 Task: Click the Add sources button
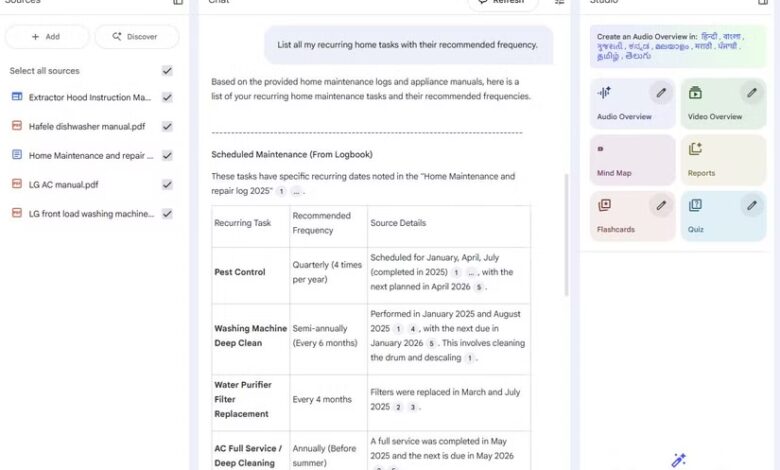(46, 37)
